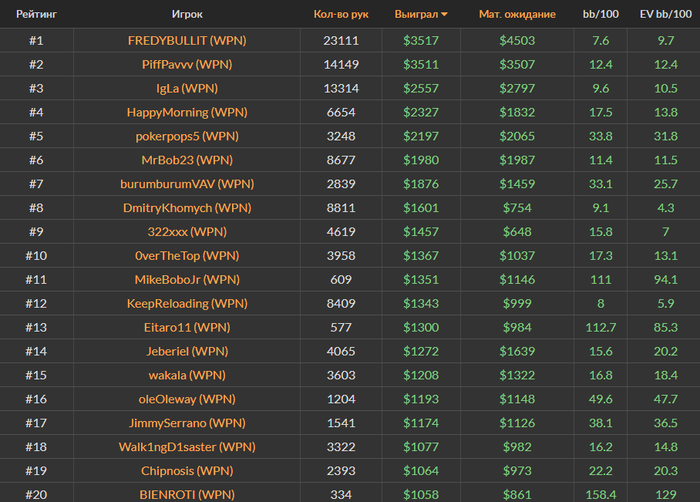Select bb/100 value 33.8
The height and width of the screenshot is (502, 700).
pos(600,136)
